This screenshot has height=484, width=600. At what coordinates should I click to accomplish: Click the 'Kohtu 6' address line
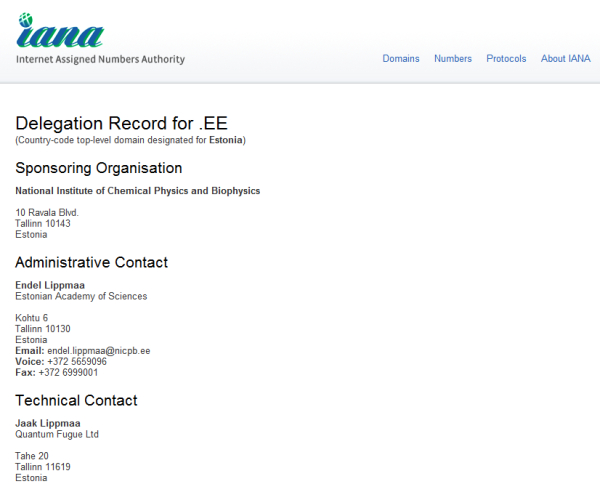[32, 318]
